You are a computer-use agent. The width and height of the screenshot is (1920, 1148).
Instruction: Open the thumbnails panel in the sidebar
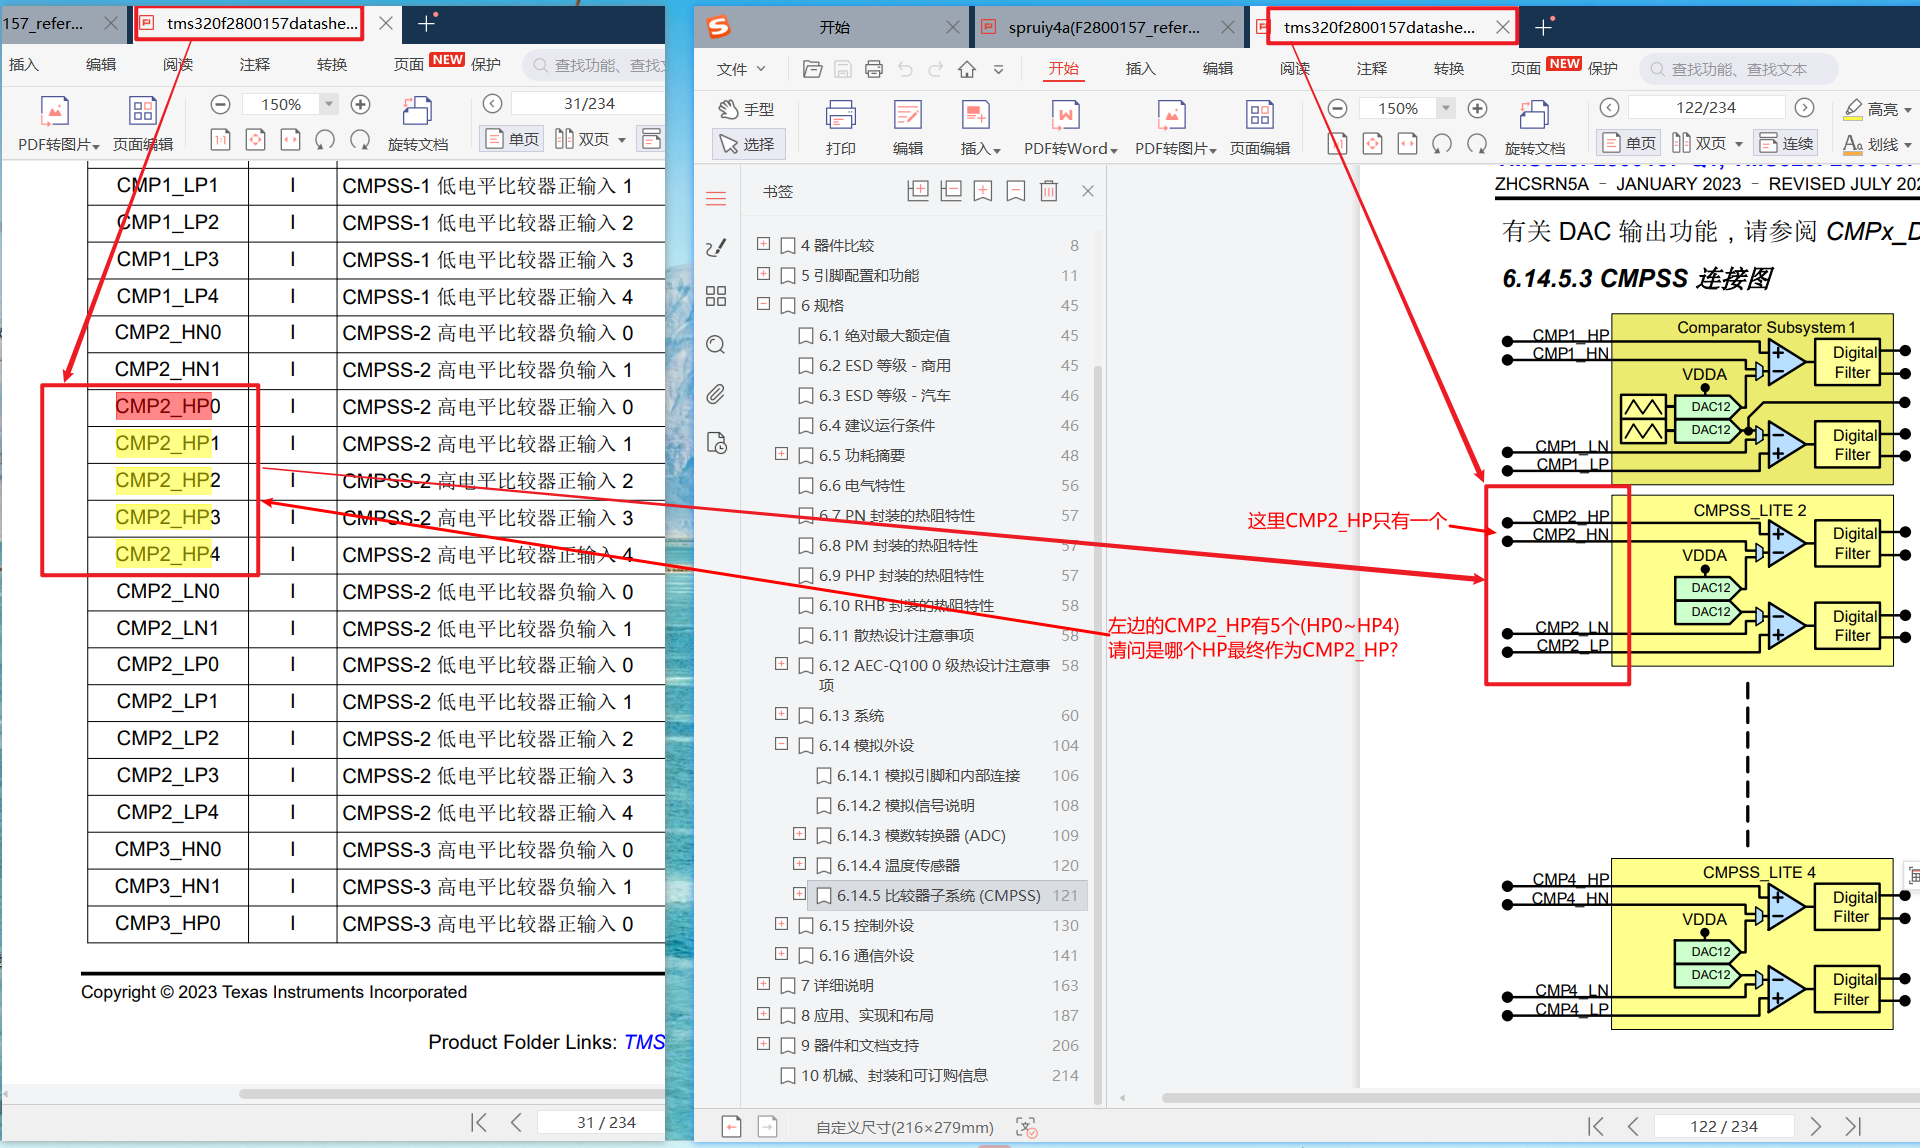(716, 296)
